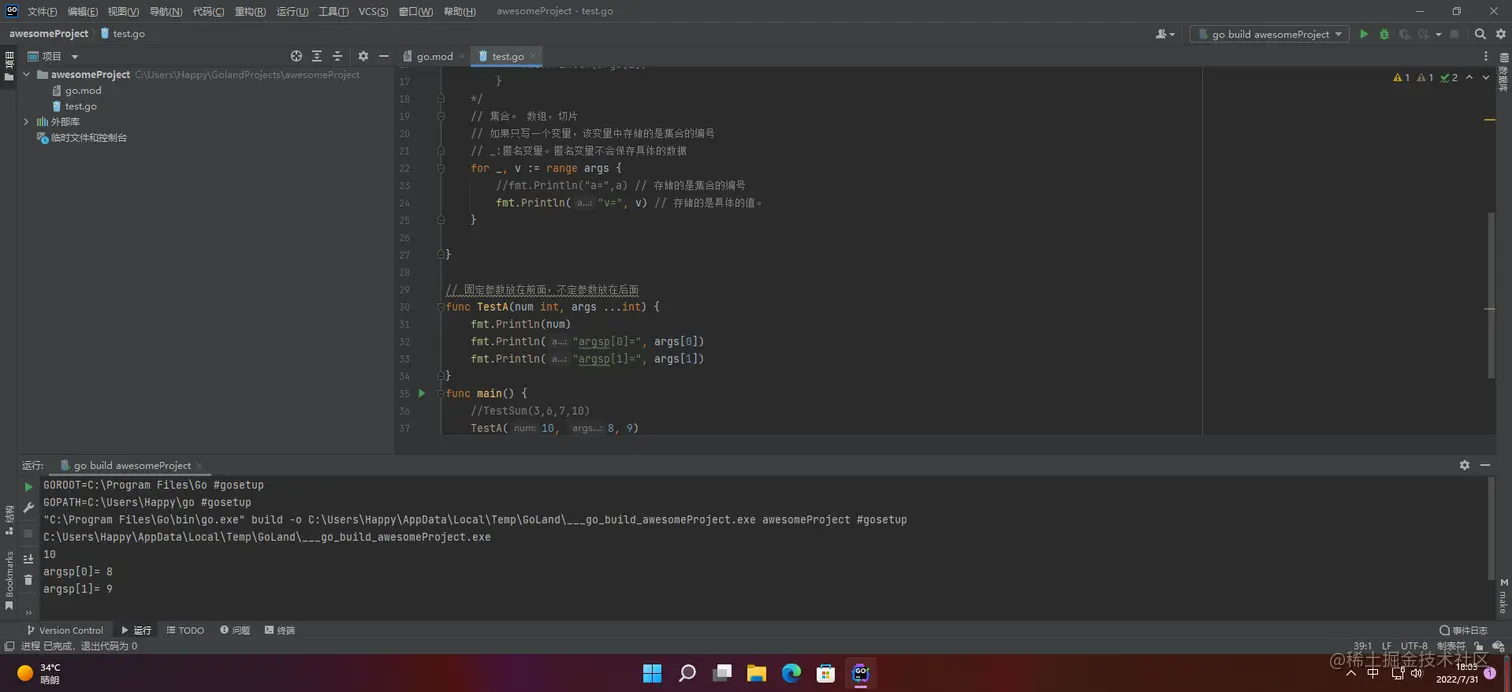This screenshot has width=1512, height=692.
Task: Clear console output with trash icon
Action: coord(28,580)
